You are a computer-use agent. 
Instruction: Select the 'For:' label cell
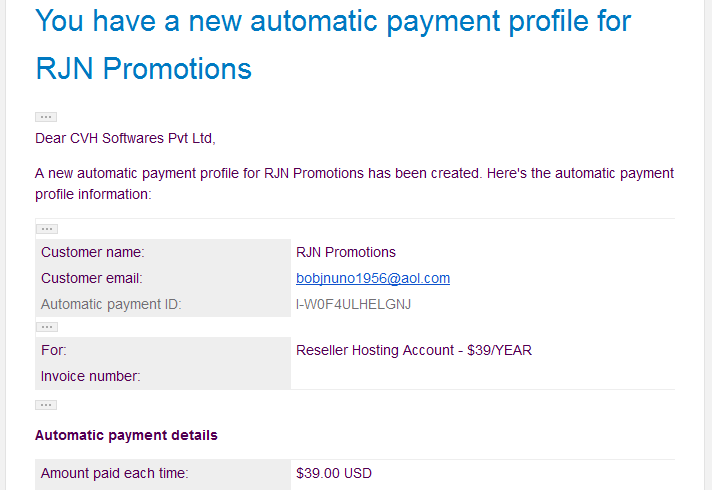tap(163, 350)
